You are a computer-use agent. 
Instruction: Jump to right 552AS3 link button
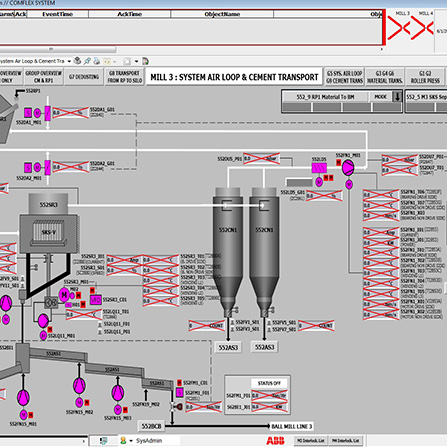265,347
